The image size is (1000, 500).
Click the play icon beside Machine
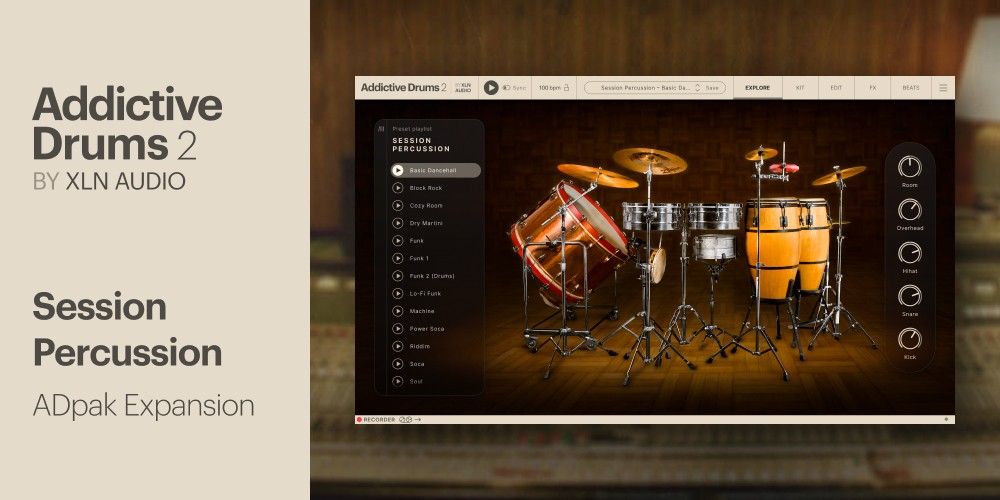(x=397, y=311)
